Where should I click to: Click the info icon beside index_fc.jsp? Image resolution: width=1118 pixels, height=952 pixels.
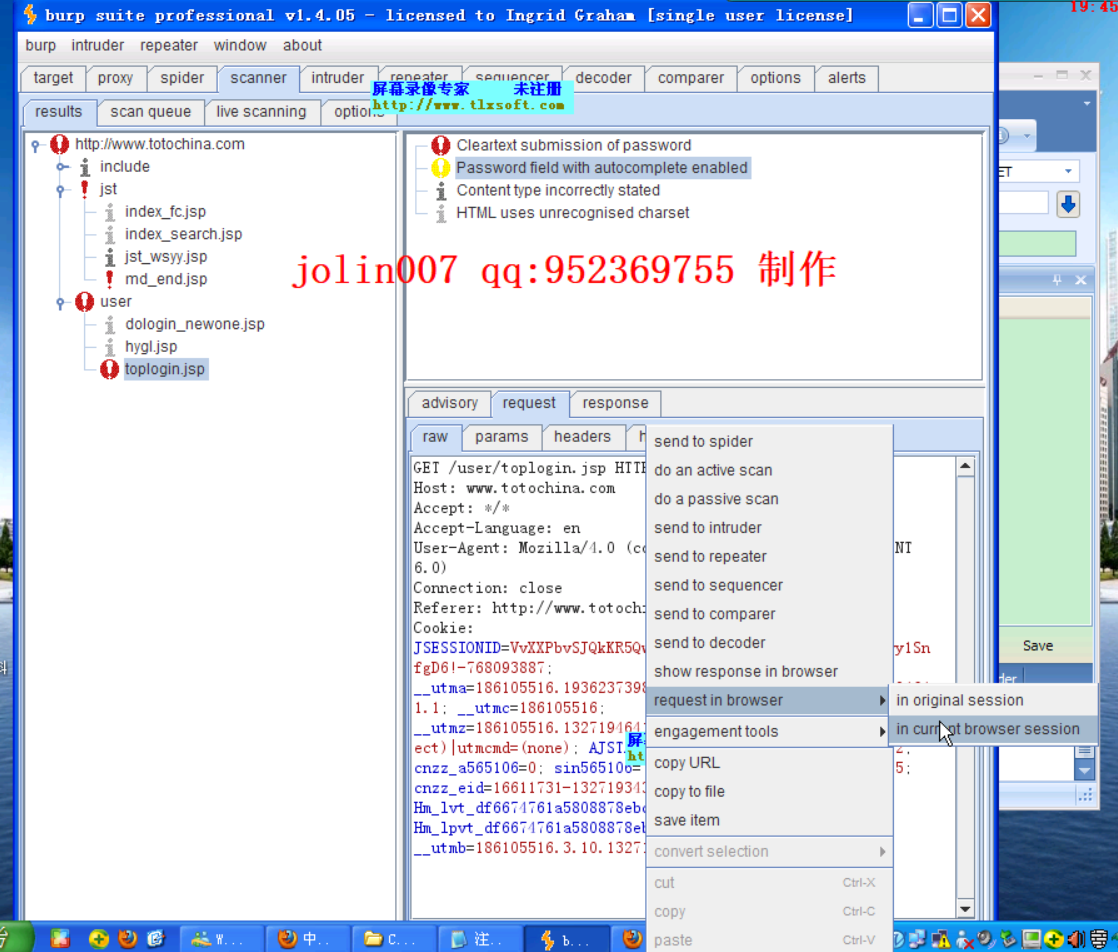tap(110, 212)
